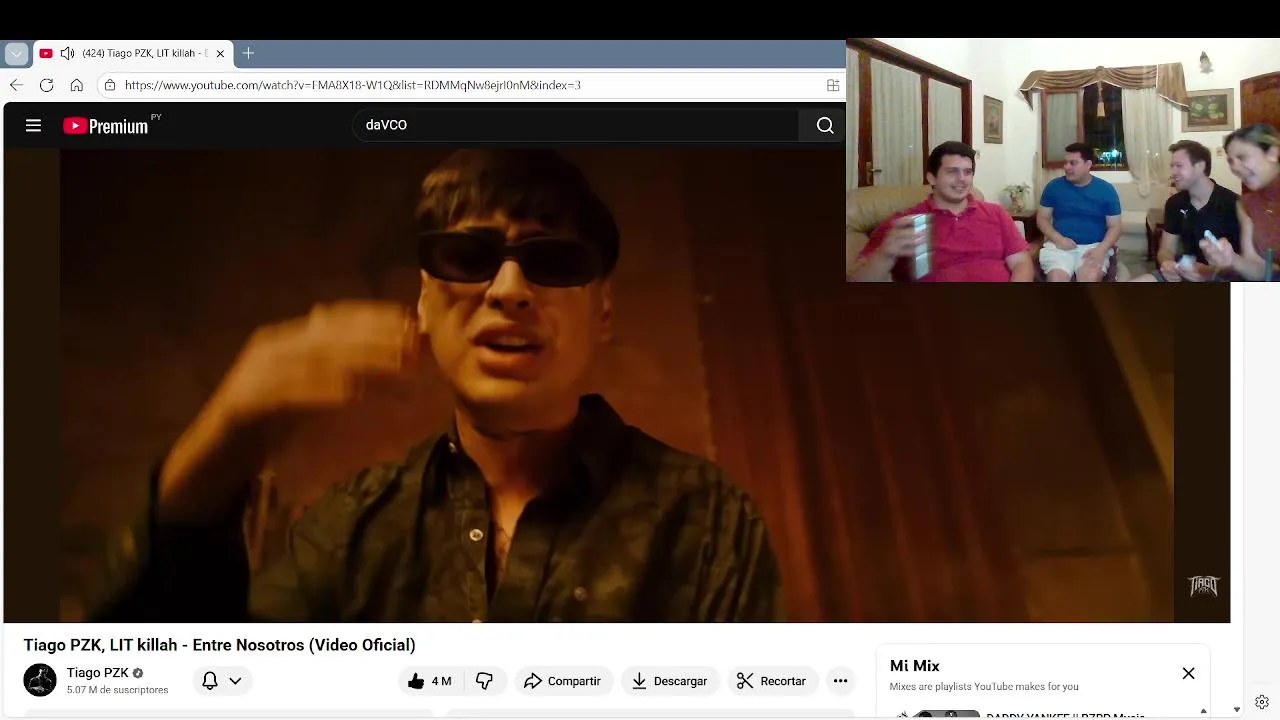This screenshot has height=720, width=1280.
Task: Open the YouTube hamburger guide menu
Action: (x=33, y=125)
